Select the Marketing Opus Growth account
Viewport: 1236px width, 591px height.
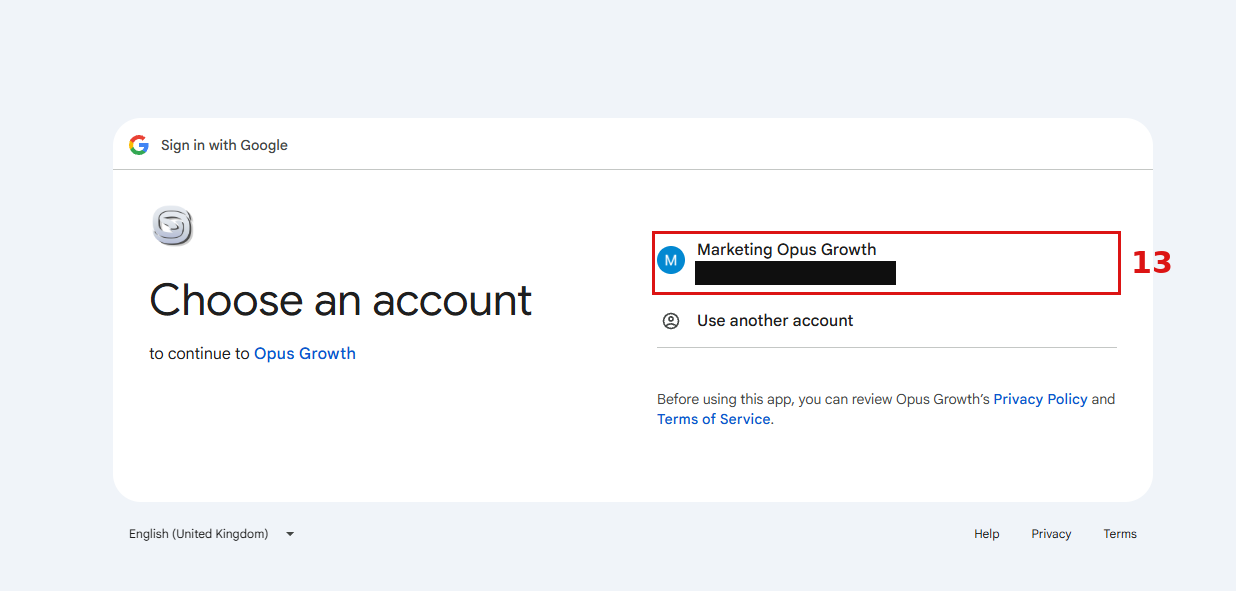(x=886, y=262)
